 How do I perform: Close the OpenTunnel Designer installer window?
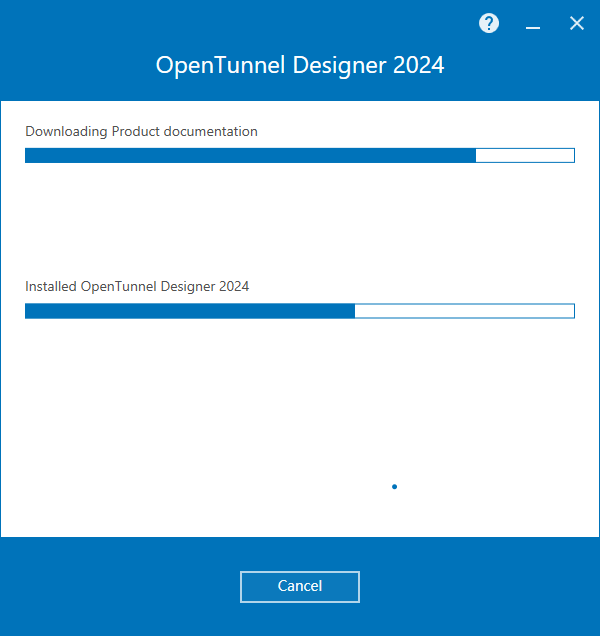click(576, 24)
